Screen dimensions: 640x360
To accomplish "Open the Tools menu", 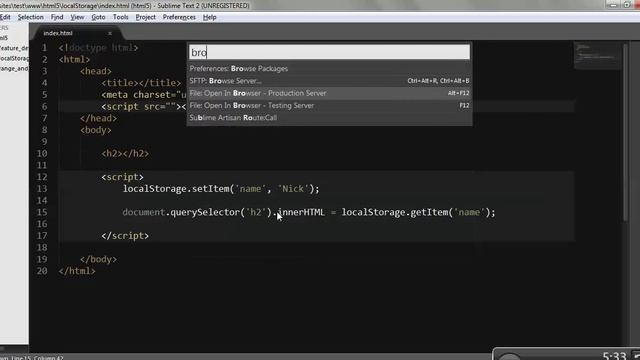I will [120, 17].
